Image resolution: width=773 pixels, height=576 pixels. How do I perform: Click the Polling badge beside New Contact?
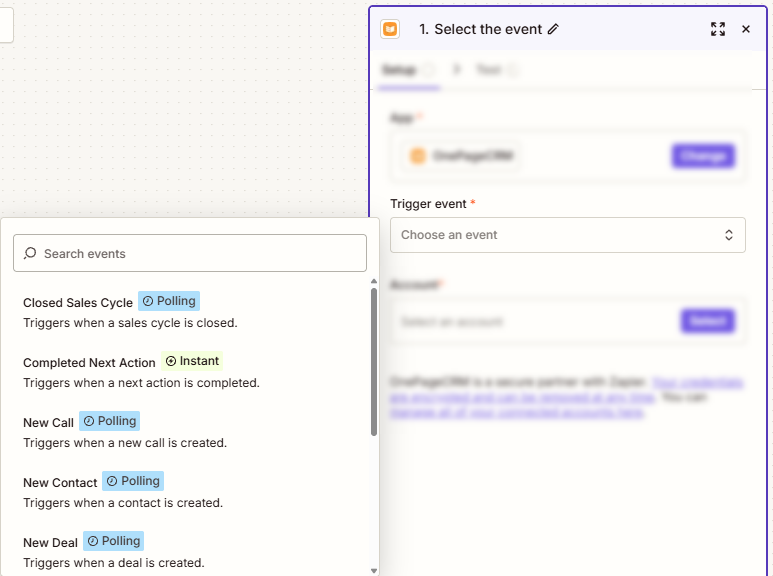(133, 481)
